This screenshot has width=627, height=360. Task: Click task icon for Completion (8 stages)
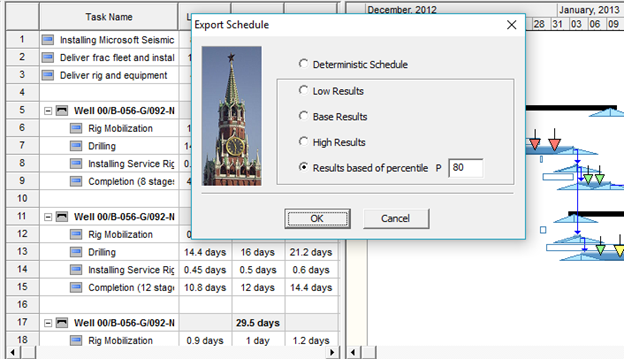pyautogui.click(x=76, y=181)
